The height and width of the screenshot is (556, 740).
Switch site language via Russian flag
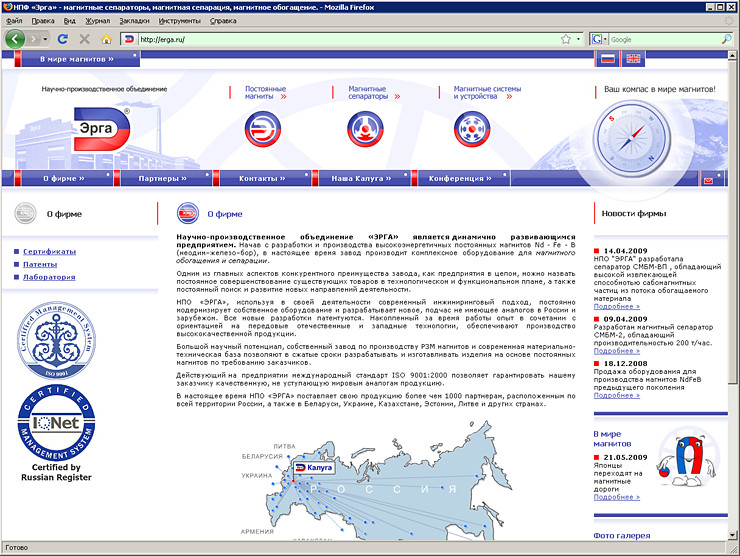pyautogui.click(x=606, y=59)
